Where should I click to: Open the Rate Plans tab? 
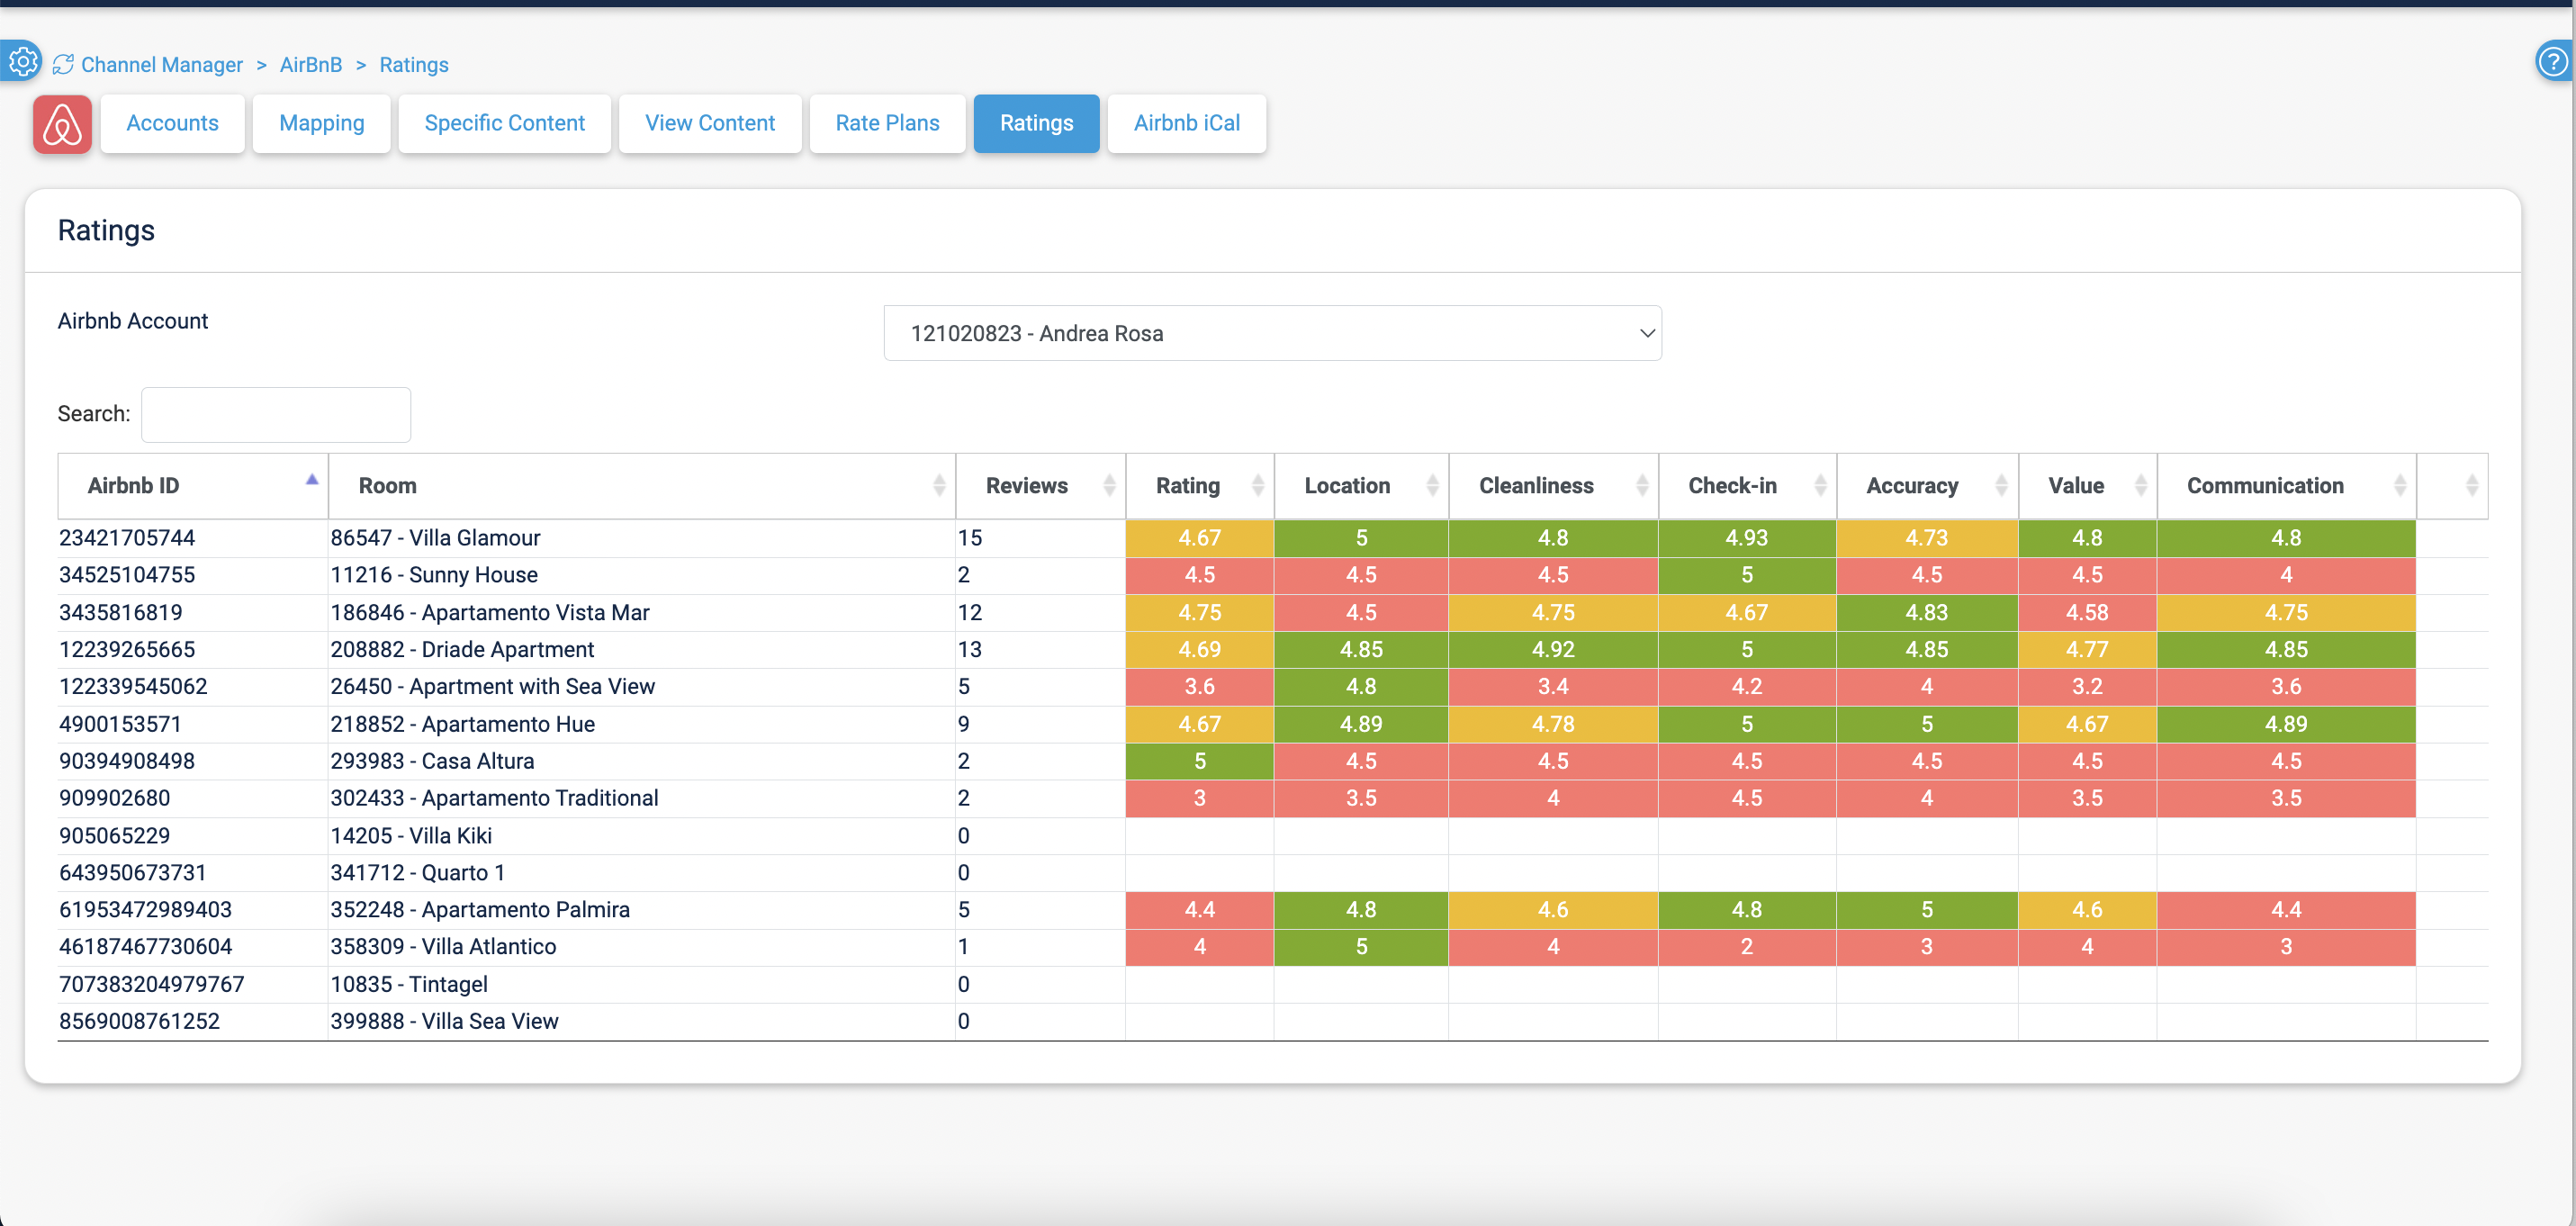click(x=887, y=124)
